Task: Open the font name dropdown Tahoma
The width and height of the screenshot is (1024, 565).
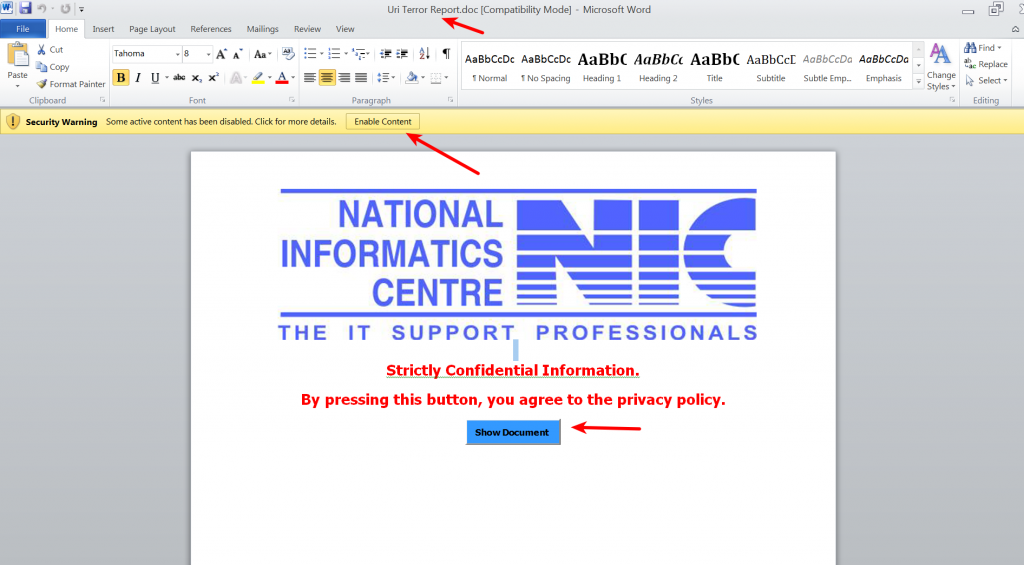Action: (177, 54)
